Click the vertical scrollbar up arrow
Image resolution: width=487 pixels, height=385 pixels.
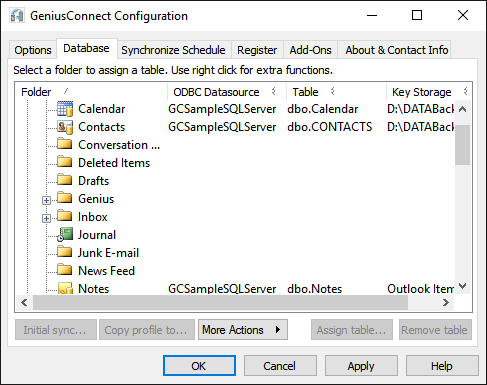click(x=463, y=109)
